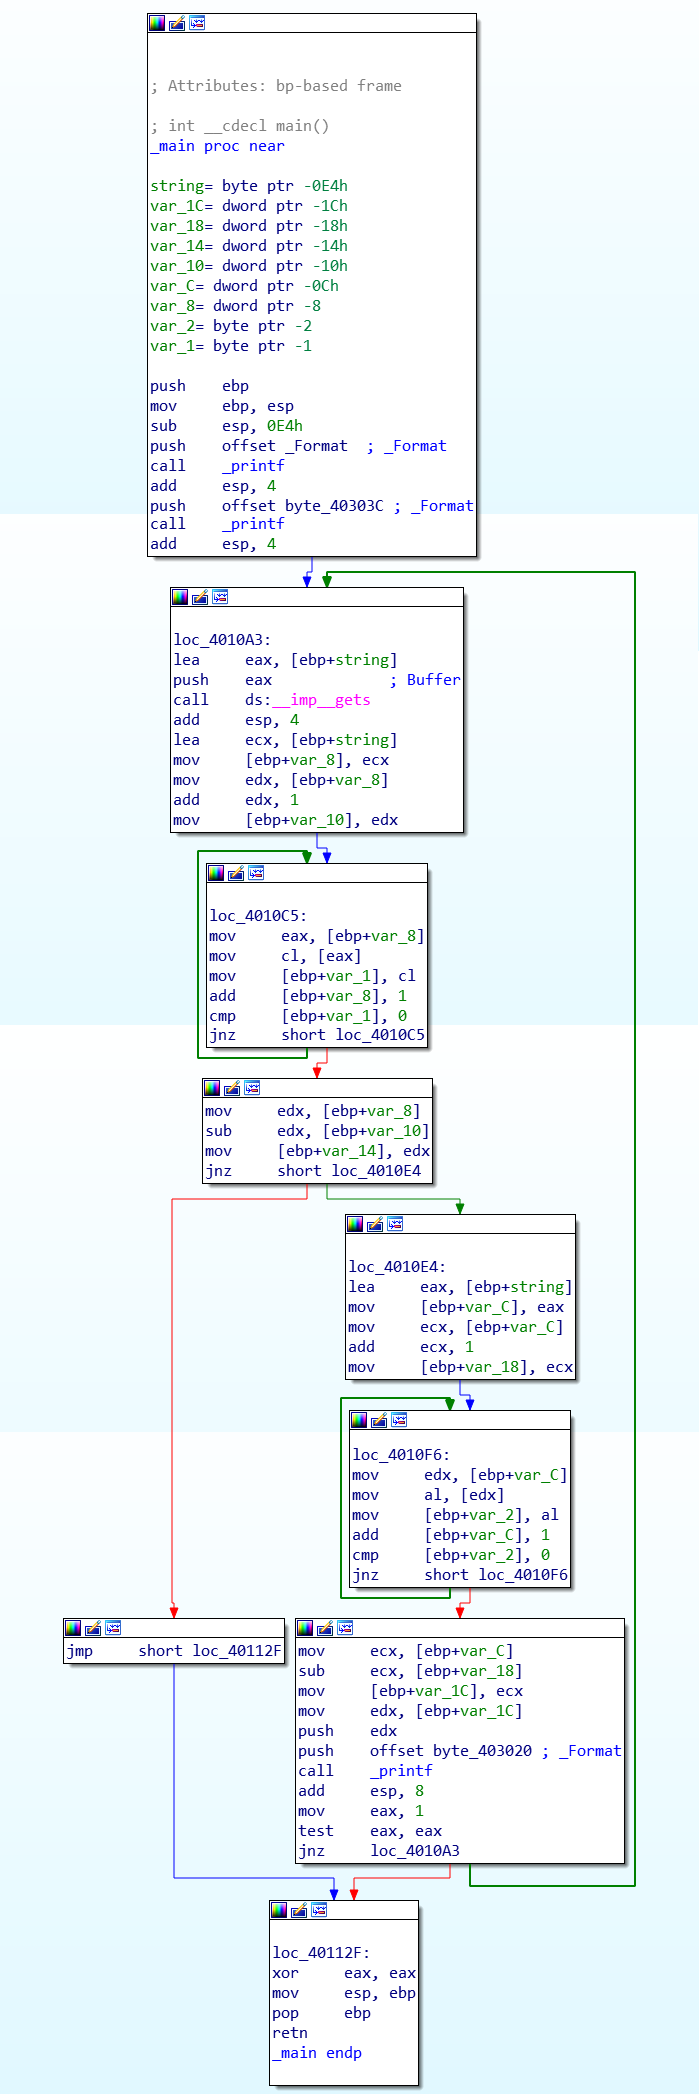Click the 'var_1C= dword ptr -1Ch' definition
This screenshot has width=699, height=2094.
click(x=249, y=206)
